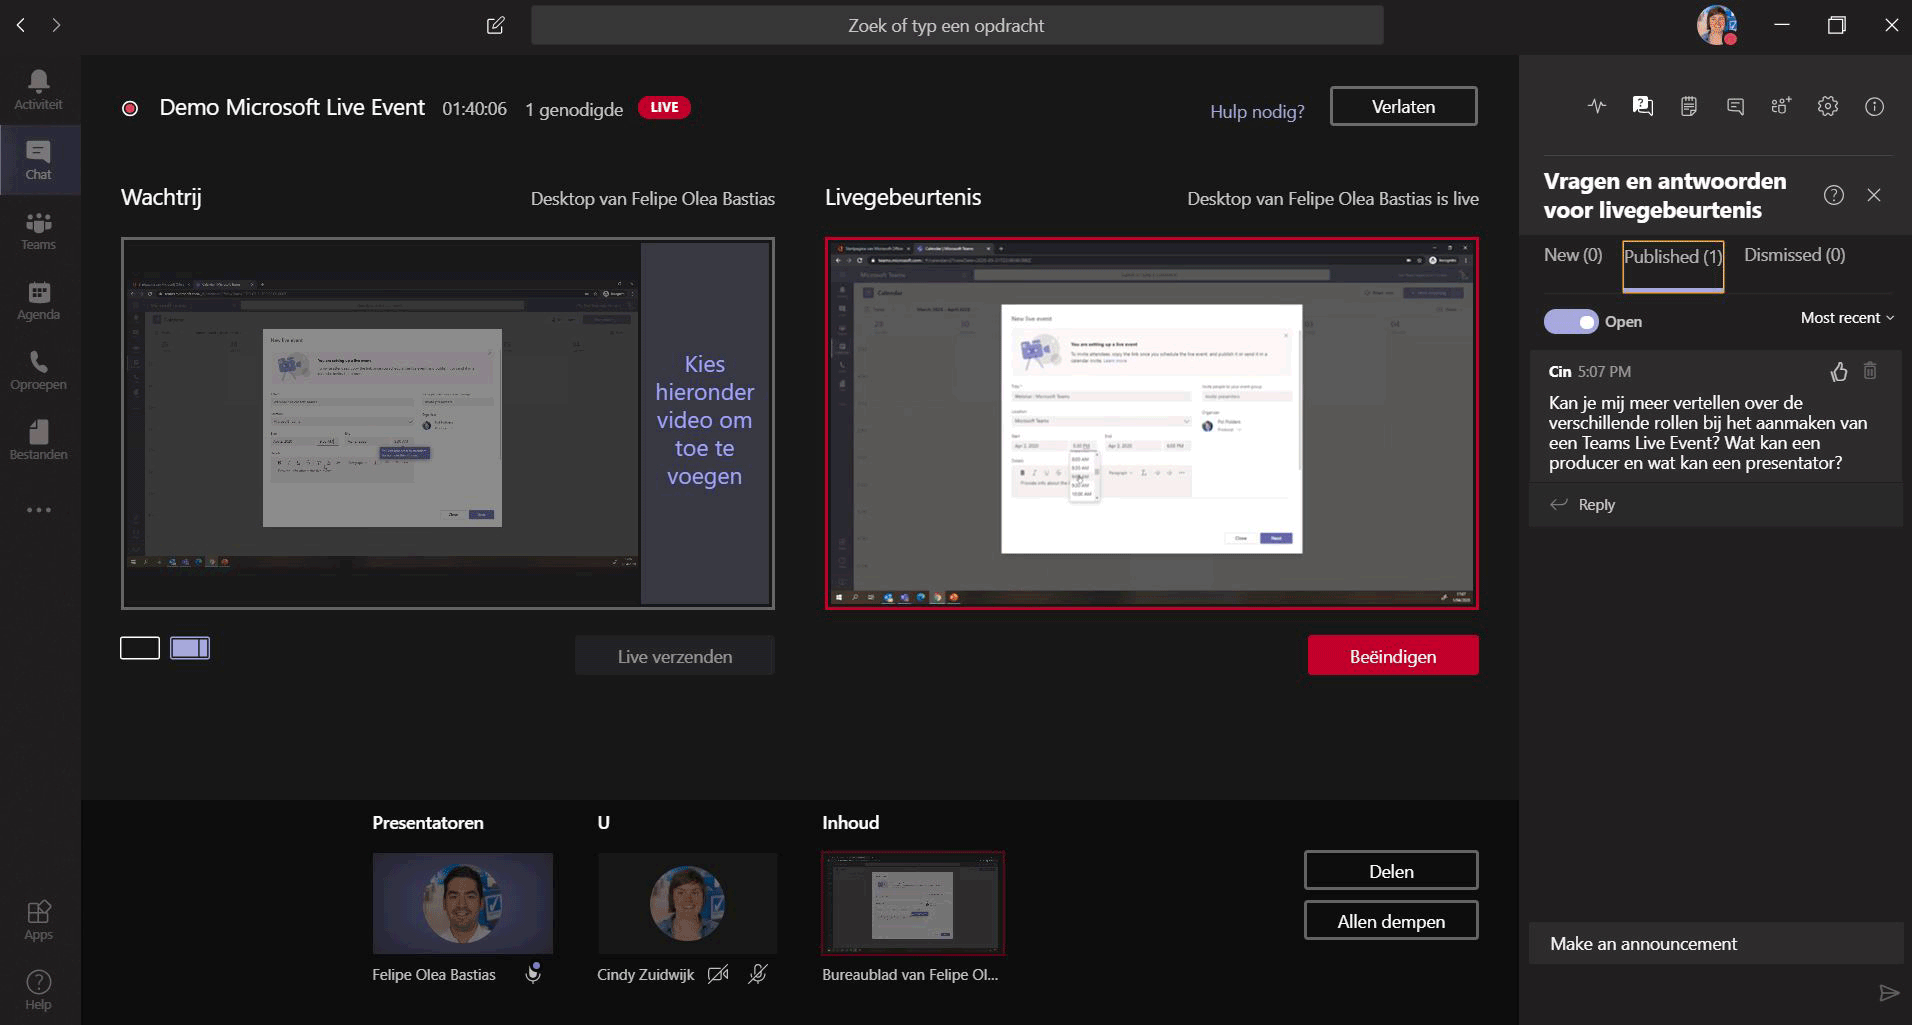Click the red Beëindigen button

[1392, 656]
